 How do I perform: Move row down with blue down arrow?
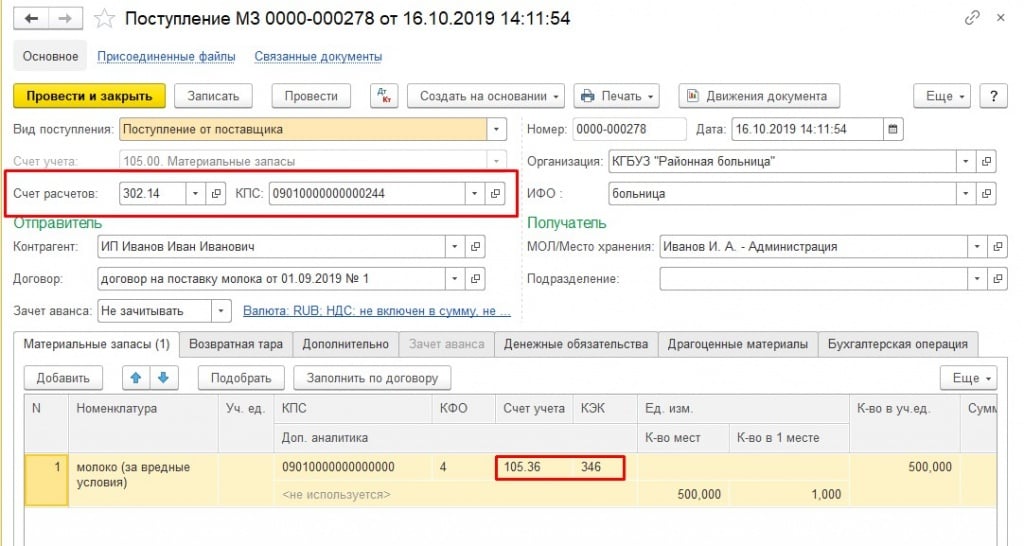(162, 378)
